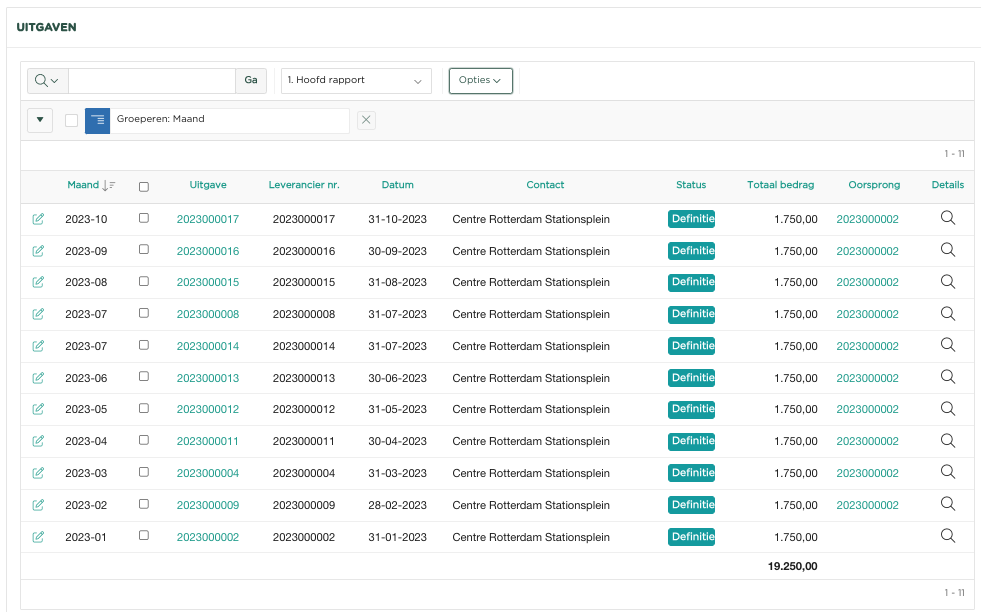Sort by Totaal bedrag column header
Screen dimensions: 981x612
[x=780, y=185]
